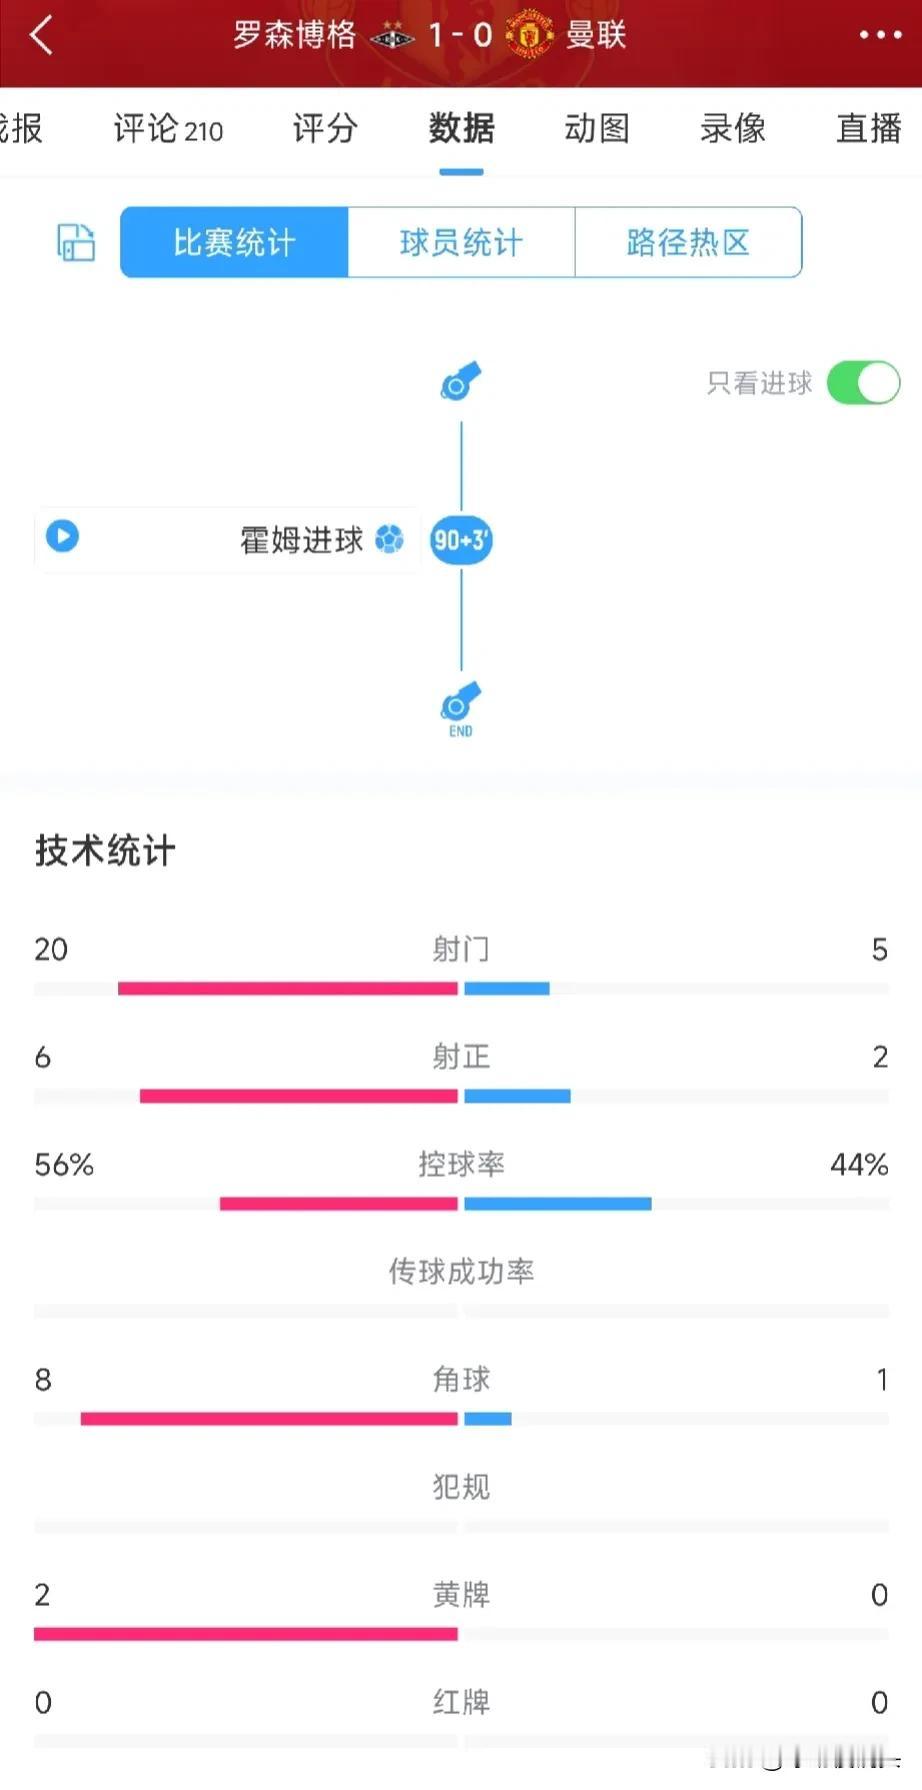The height and width of the screenshot is (1790, 922).
Task: Tap the share screenshot icon beside 比赛统计
Action: coord(76,242)
